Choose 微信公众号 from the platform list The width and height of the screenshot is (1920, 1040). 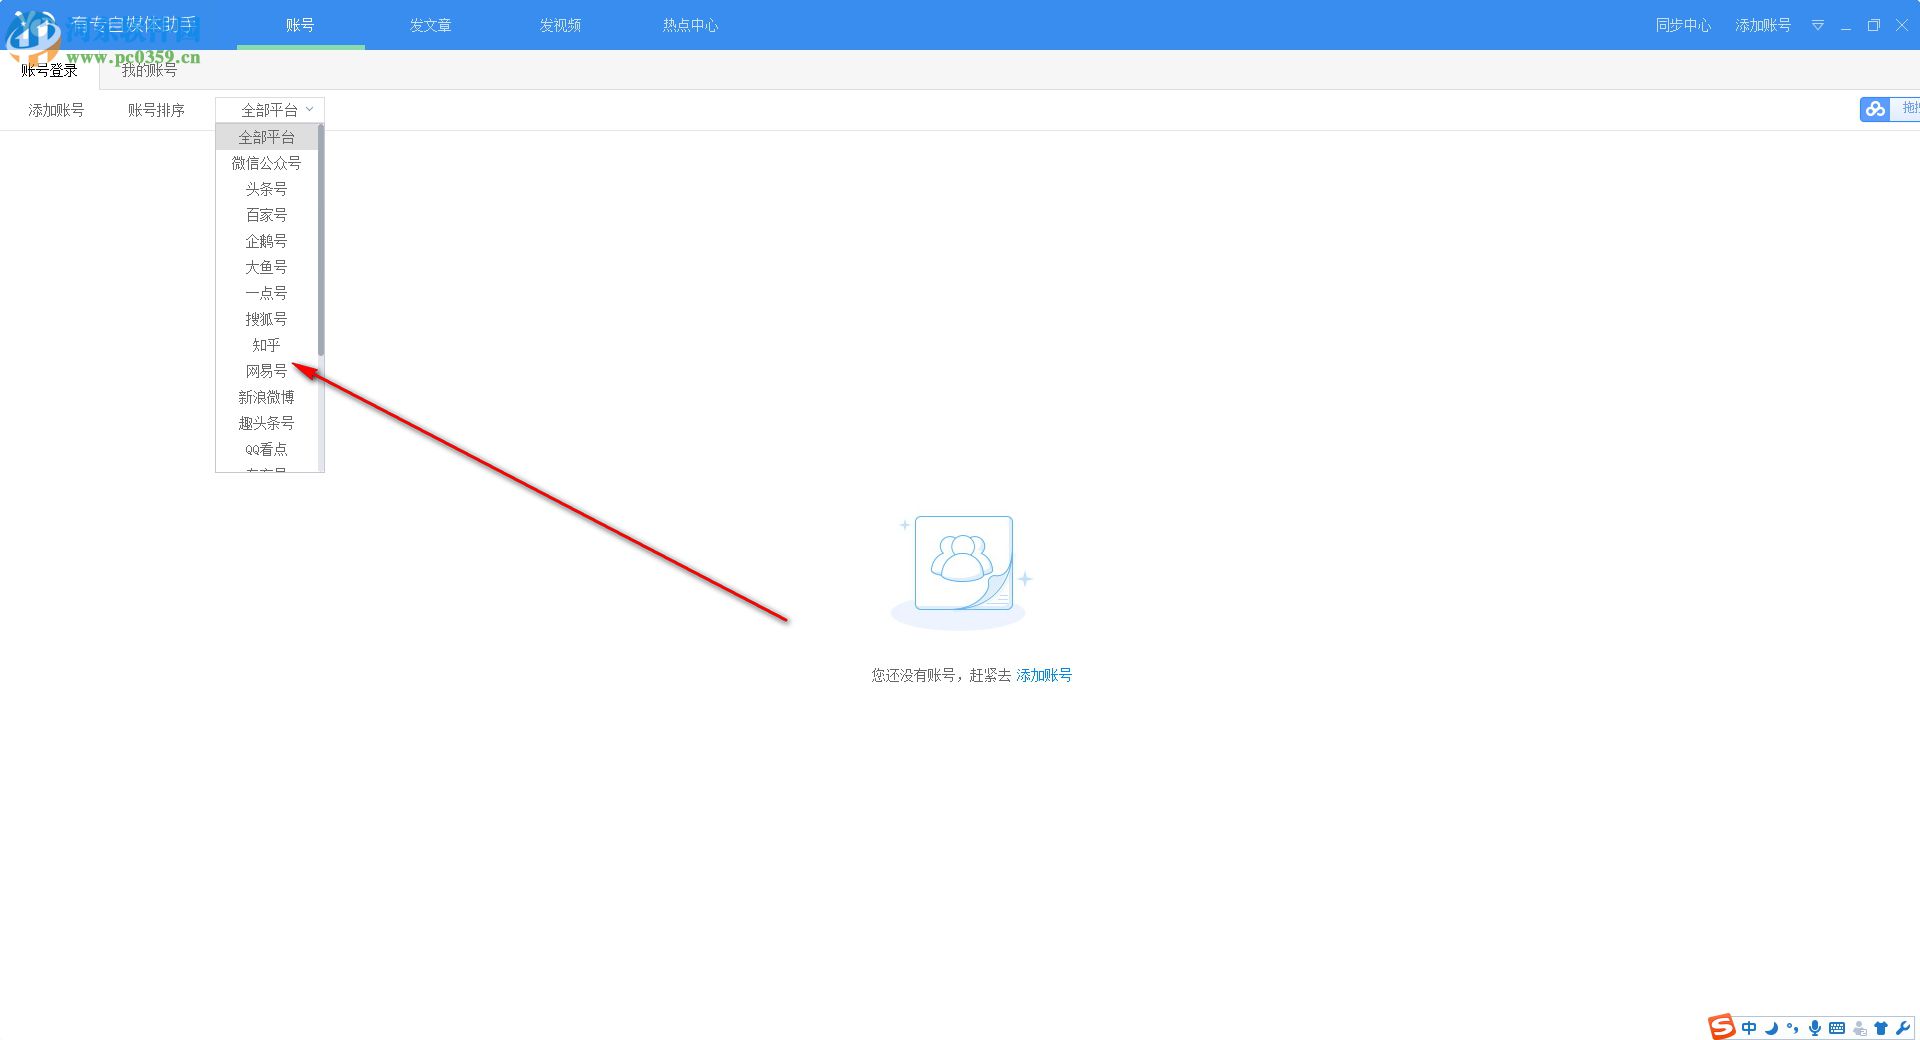267,163
